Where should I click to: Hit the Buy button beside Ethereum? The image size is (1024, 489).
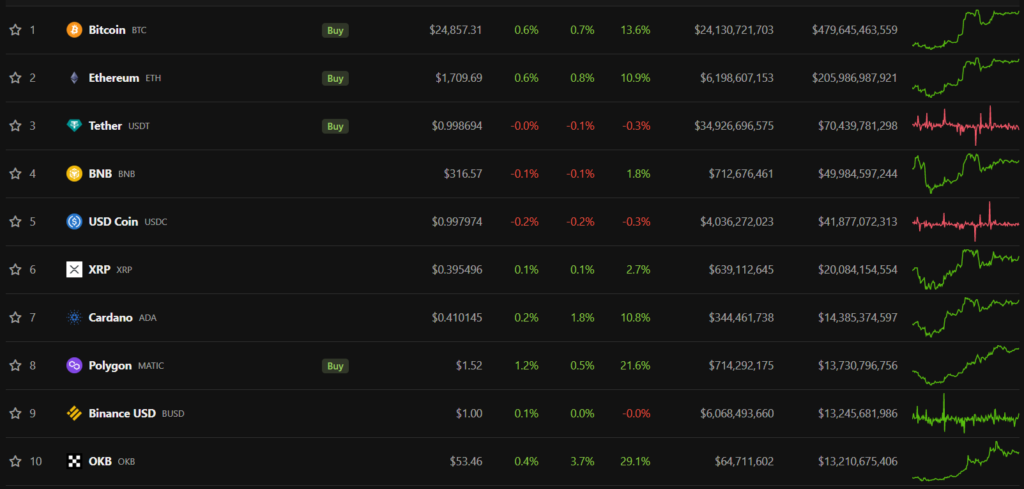tap(335, 78)
